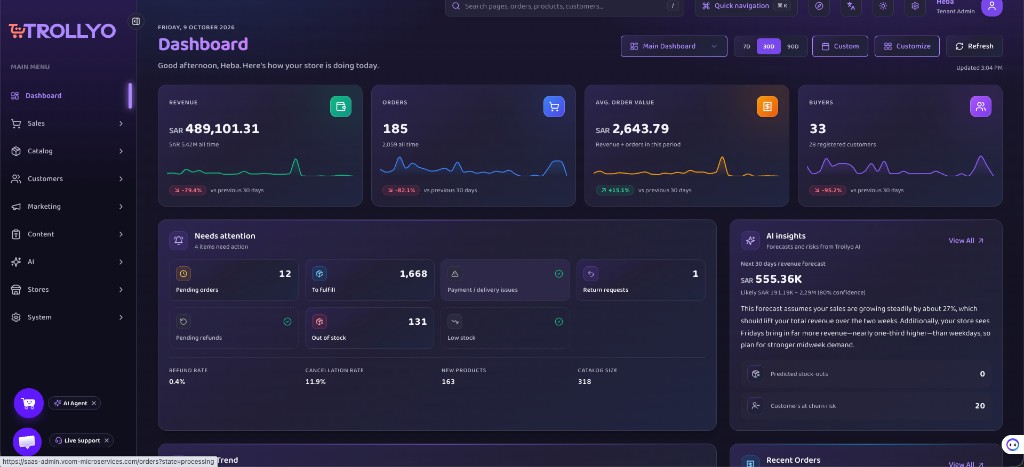Viewport: 1024px width, 467px height.
Task: Open the Main Dashboard dropdown
Action: [674, 46]
